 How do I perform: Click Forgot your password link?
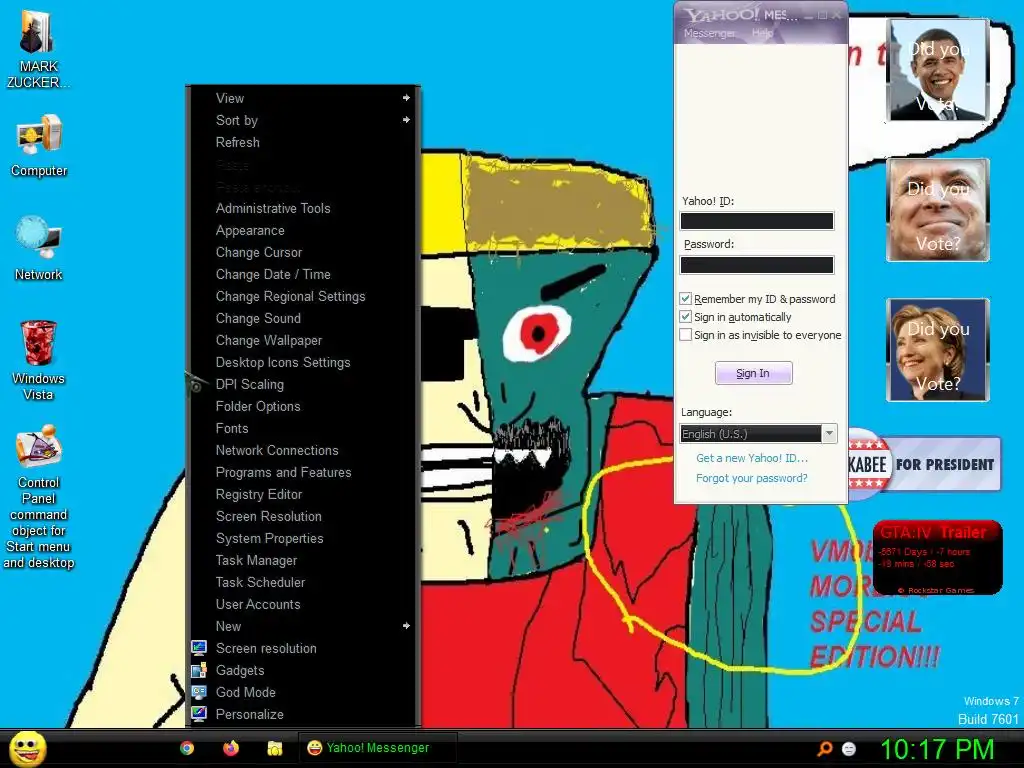tap(752, 478)
